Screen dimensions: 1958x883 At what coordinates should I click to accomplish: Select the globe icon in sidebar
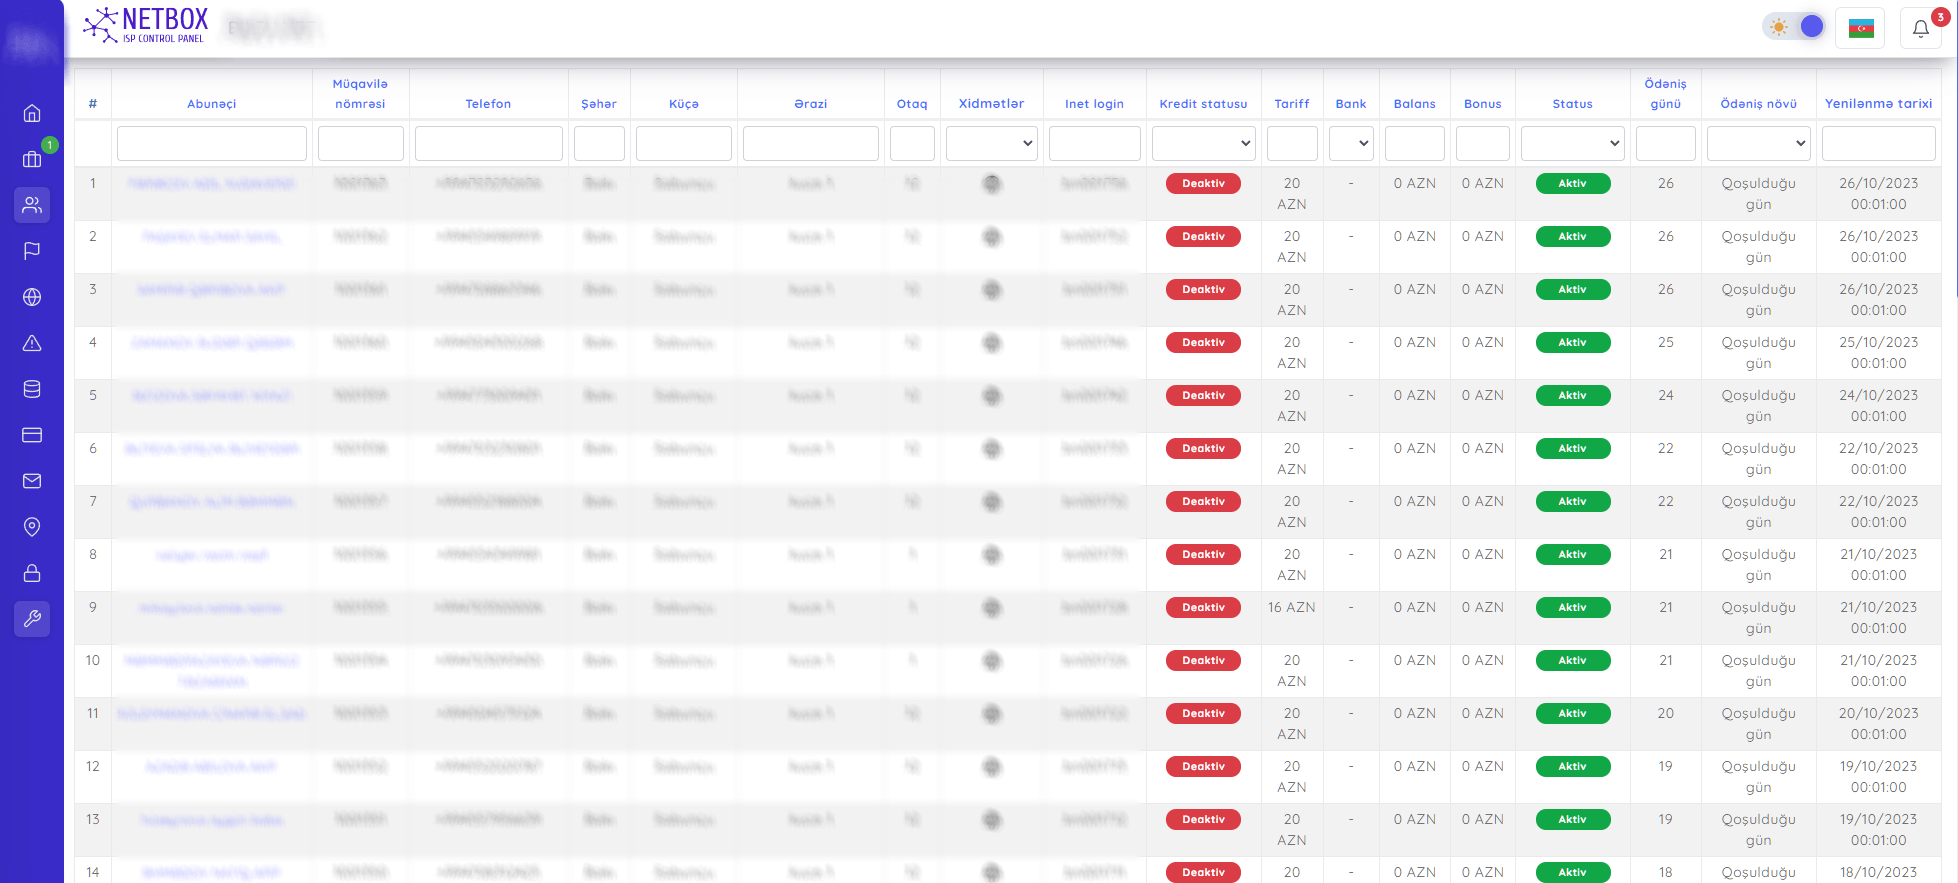[32, 297]
